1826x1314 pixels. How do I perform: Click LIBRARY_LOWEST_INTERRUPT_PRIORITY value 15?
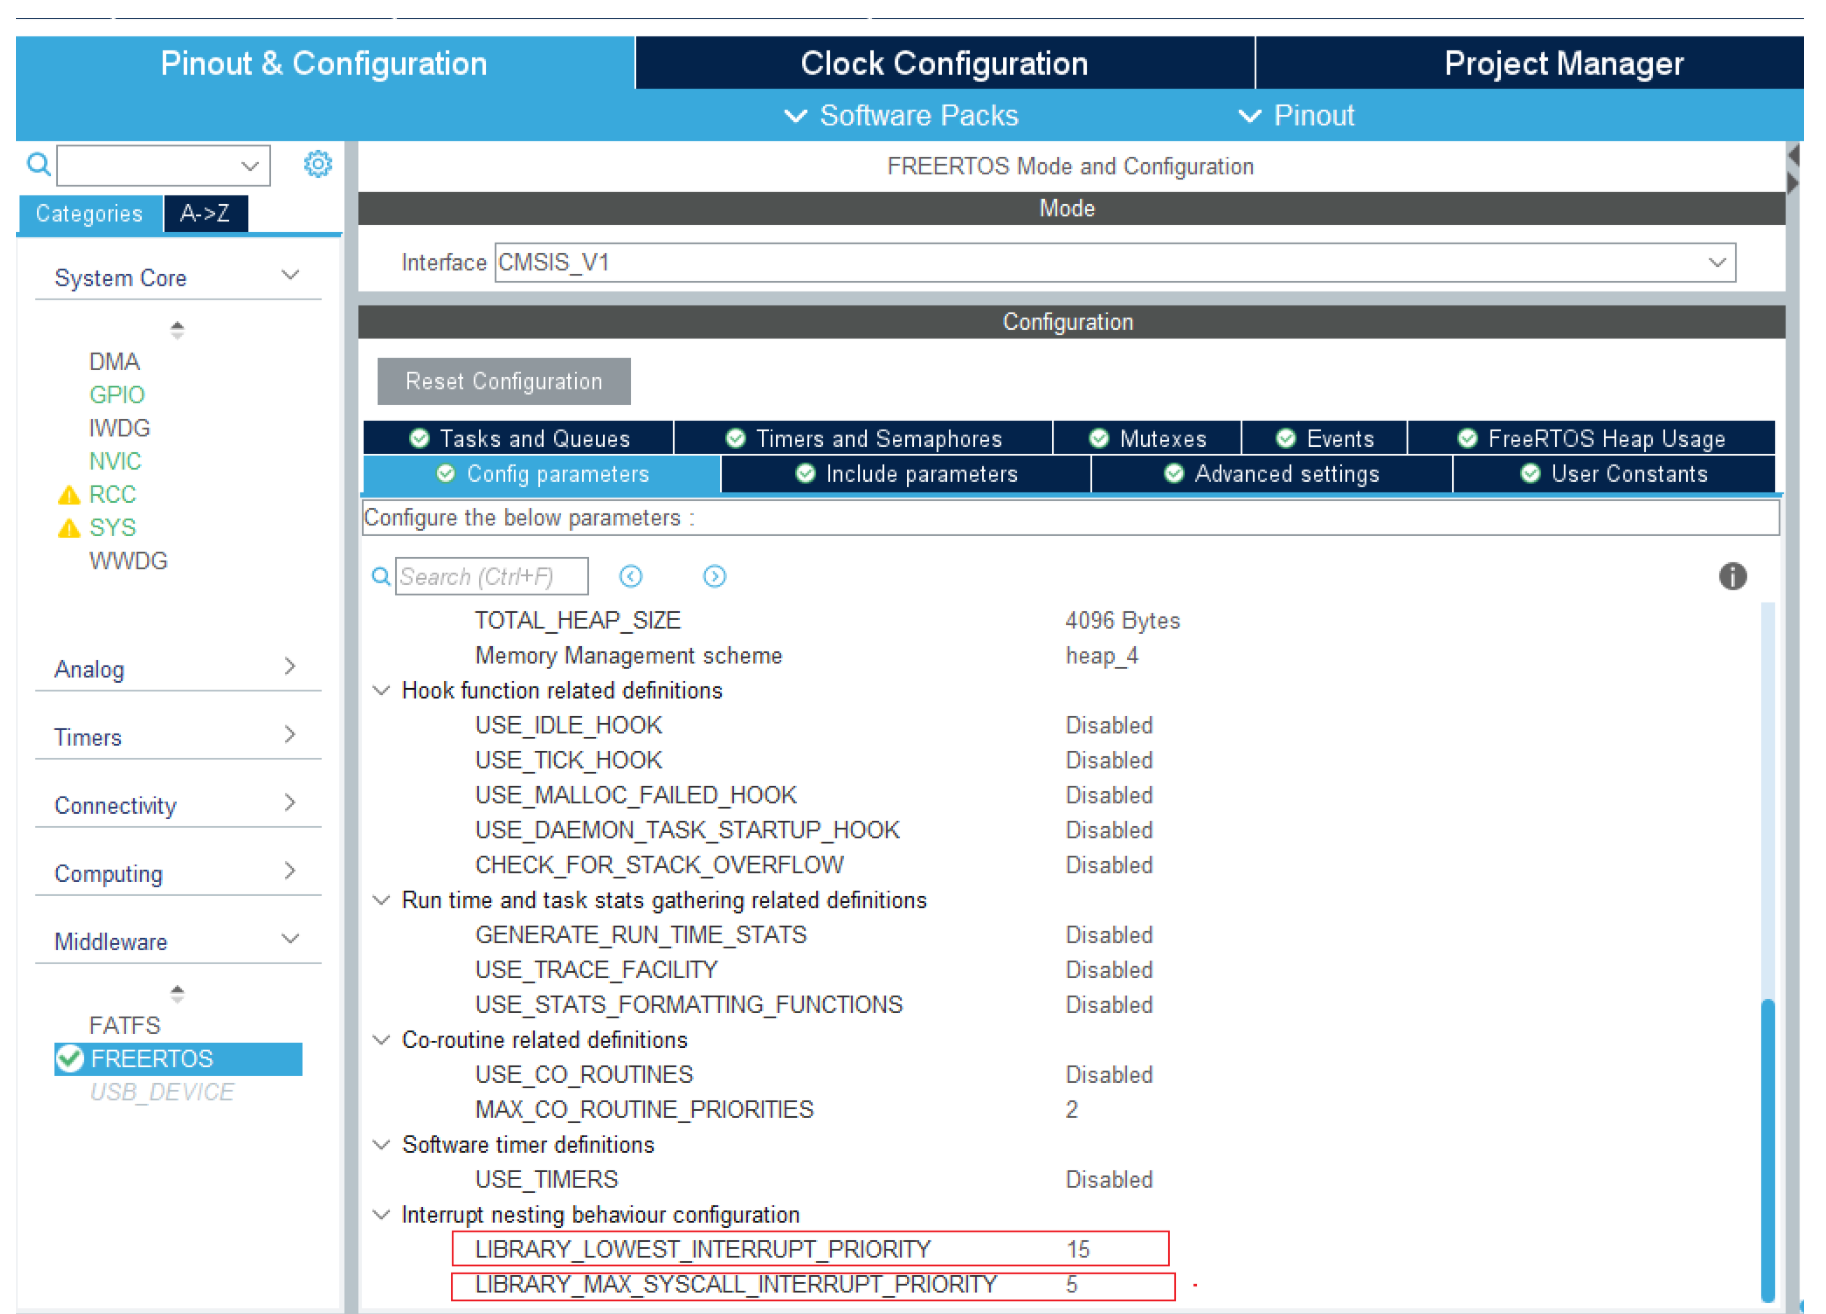pyautogui.click(x=1078, y=1249)
